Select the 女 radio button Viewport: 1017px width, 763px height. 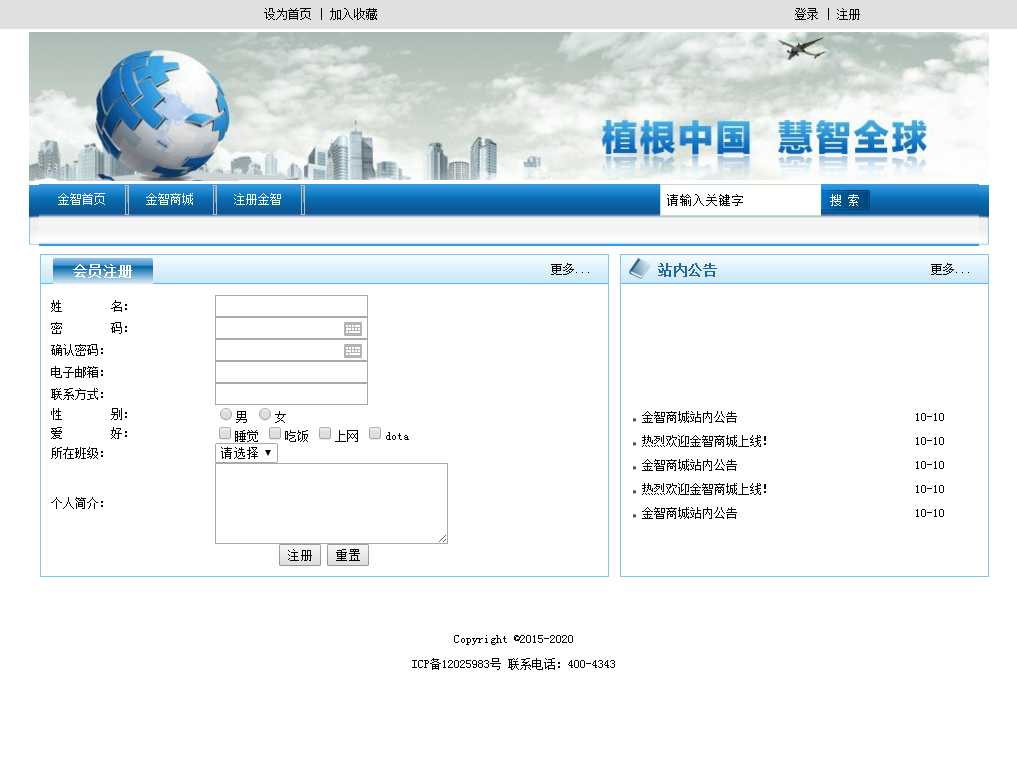click(x=265, y=414)
